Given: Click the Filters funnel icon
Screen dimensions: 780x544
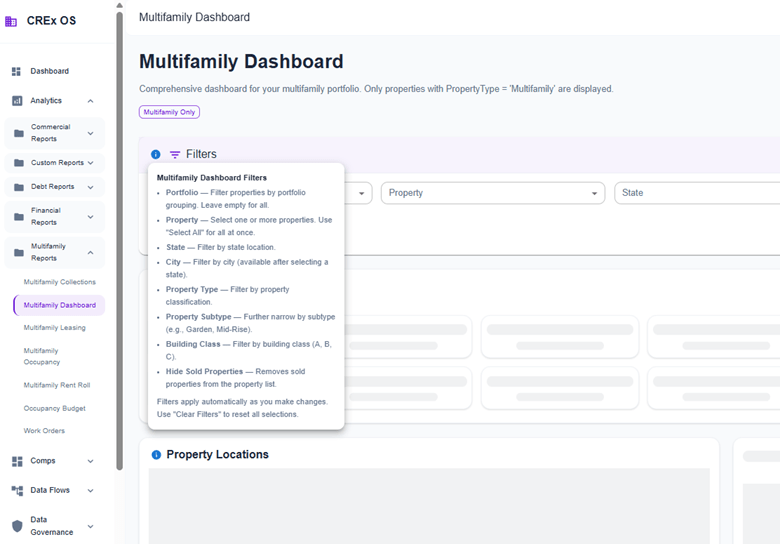Looking at the screenshot, I should point(175,155).
